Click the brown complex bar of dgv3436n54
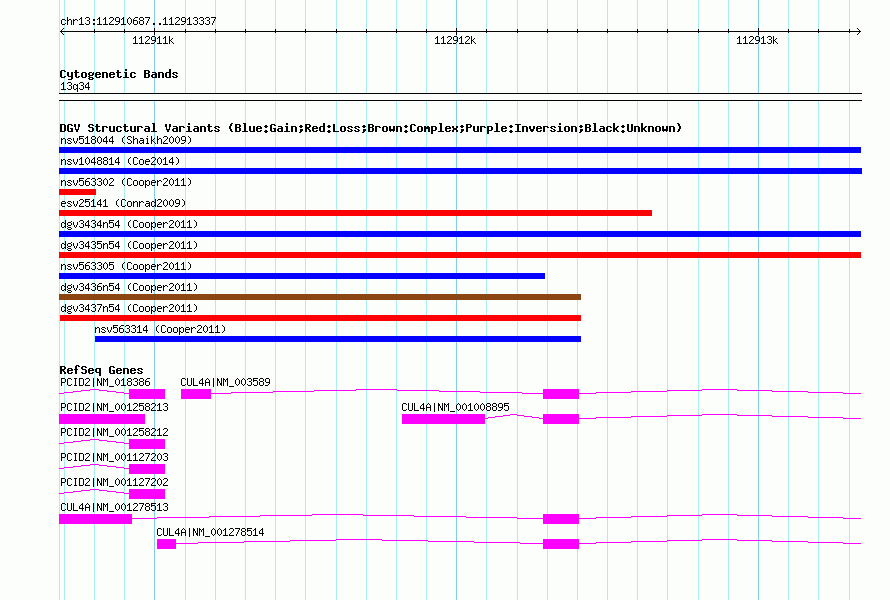 320,297
